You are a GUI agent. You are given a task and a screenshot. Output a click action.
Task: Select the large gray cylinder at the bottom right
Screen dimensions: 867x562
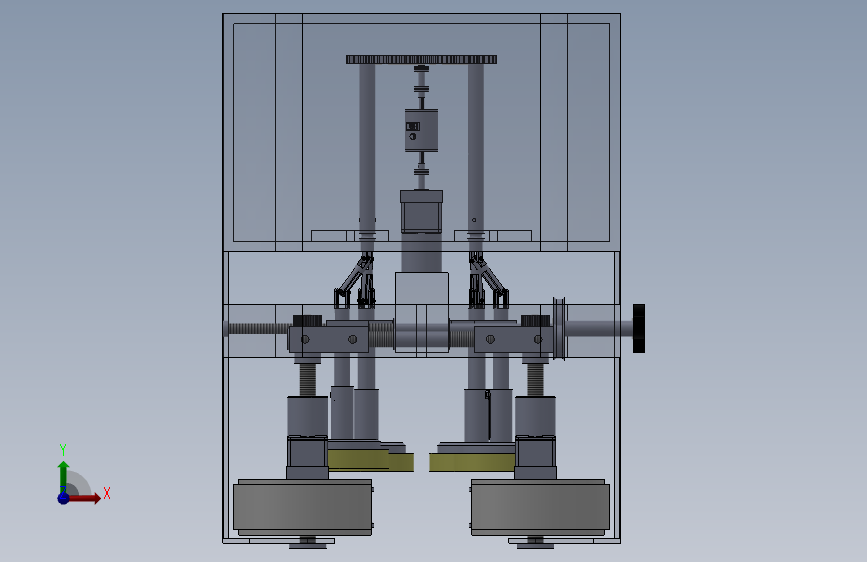pos(540,507)
